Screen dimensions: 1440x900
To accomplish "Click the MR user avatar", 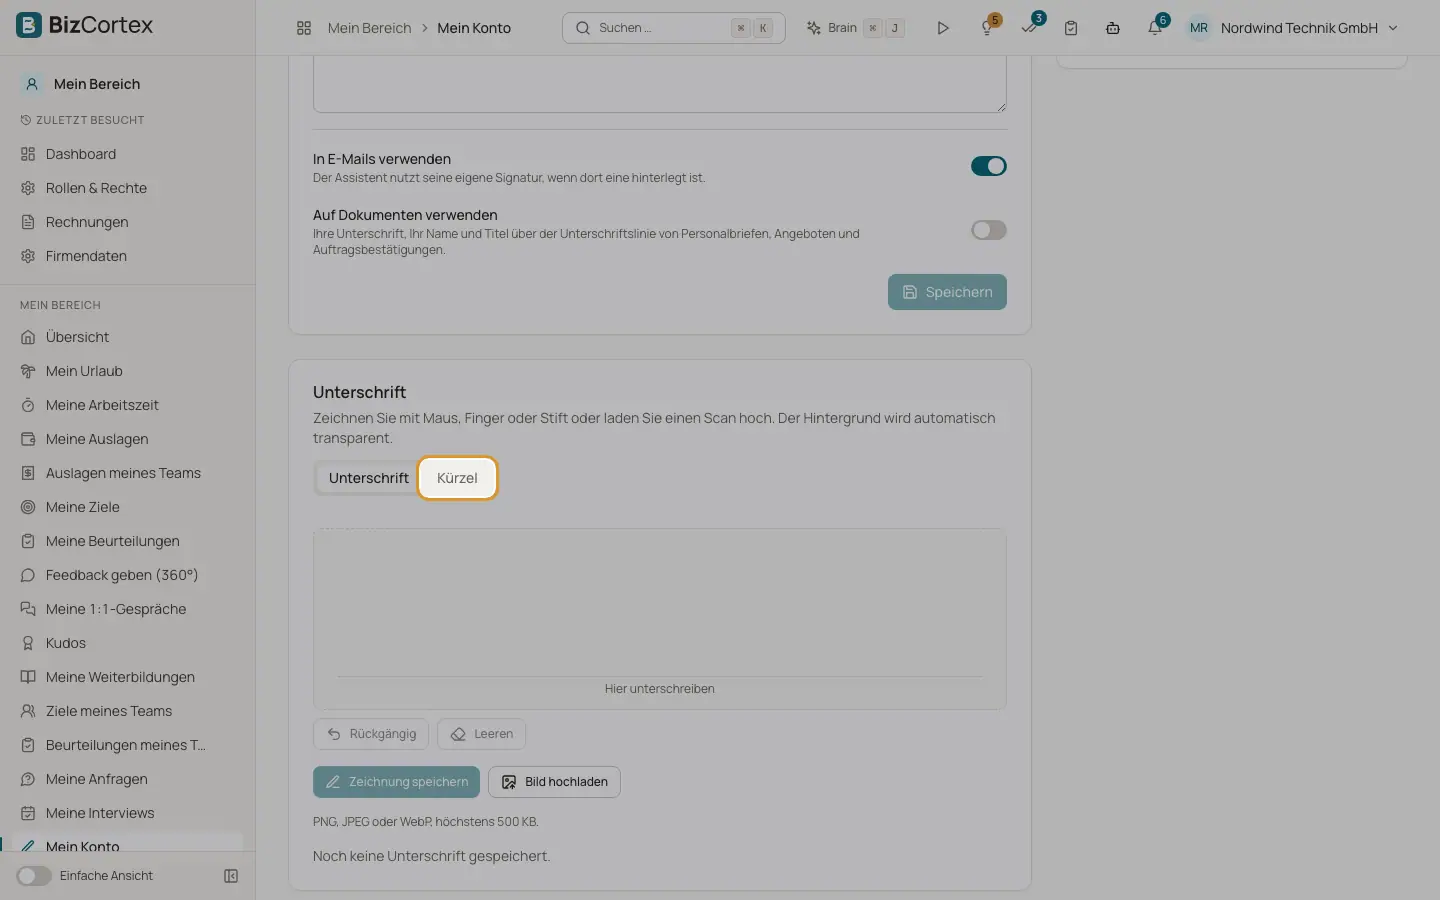I will (x=1199, y=28).
